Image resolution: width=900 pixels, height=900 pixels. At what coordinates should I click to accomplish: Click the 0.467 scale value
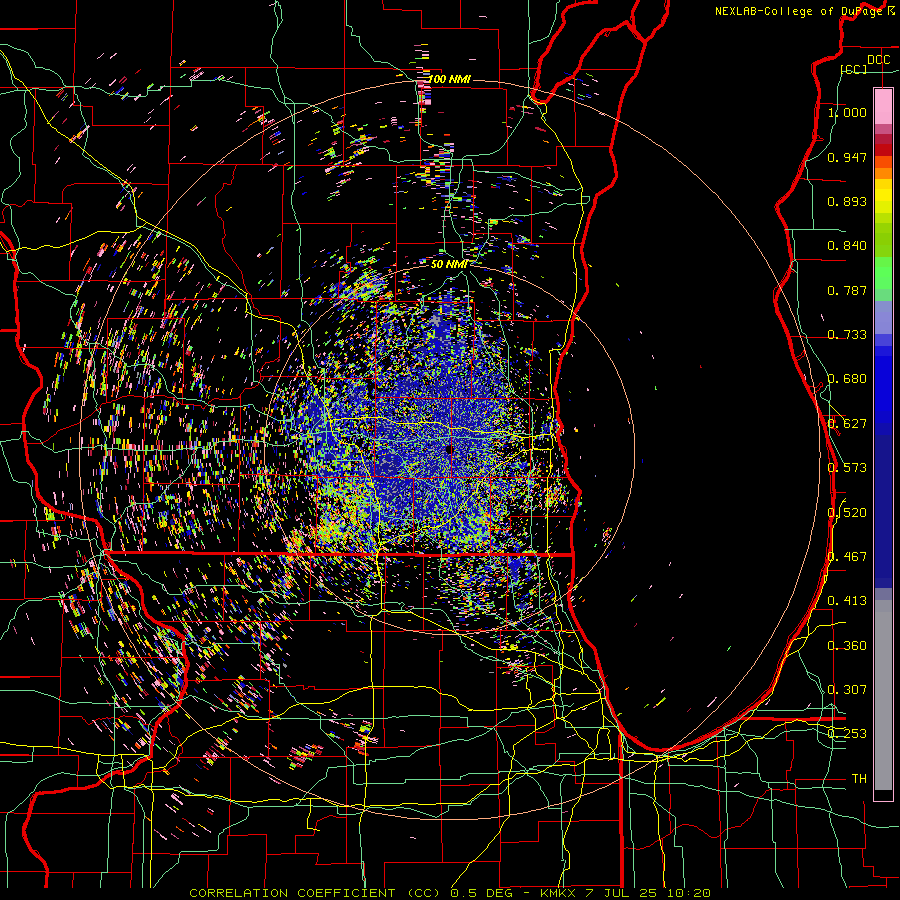[847, 556]
